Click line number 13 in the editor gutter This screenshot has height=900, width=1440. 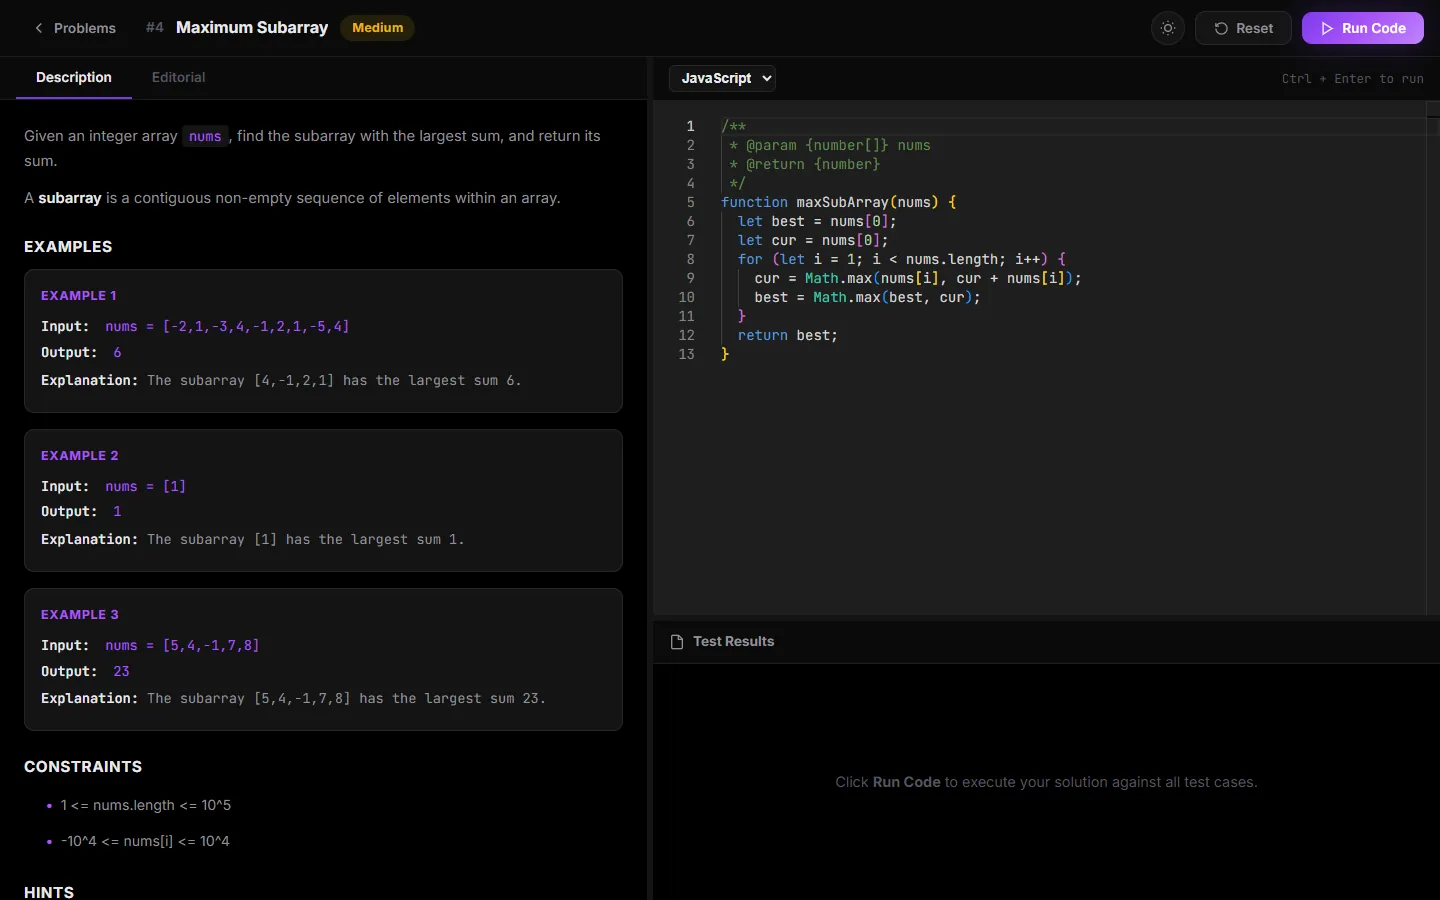click(x=686, y=354)
